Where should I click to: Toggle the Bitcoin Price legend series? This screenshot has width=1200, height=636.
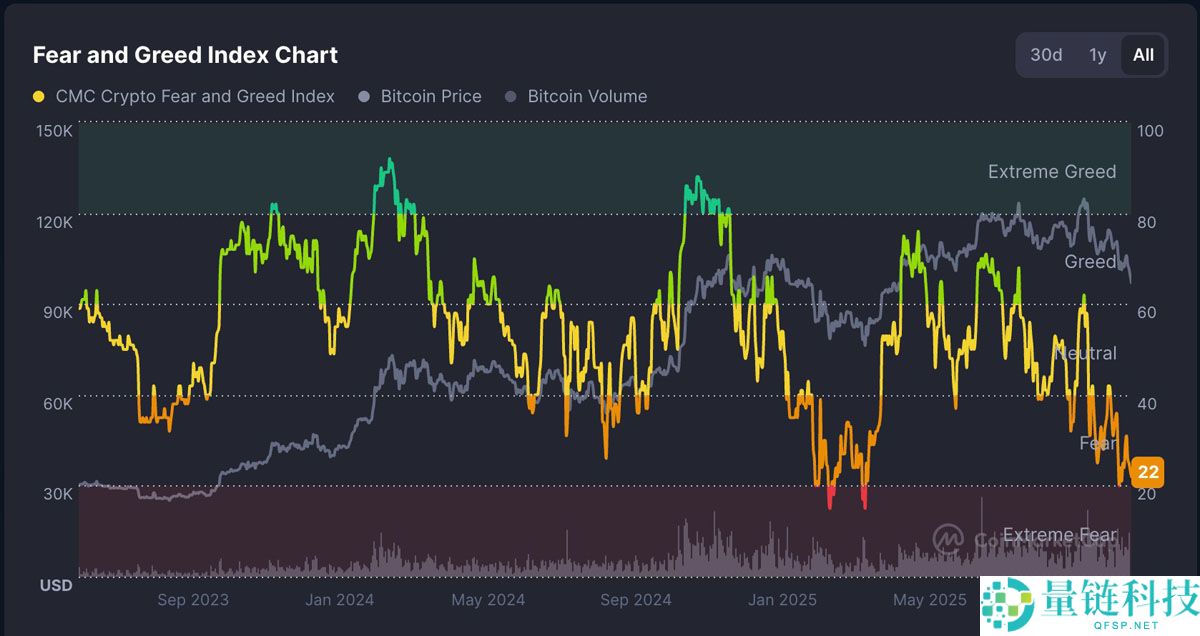431,97
